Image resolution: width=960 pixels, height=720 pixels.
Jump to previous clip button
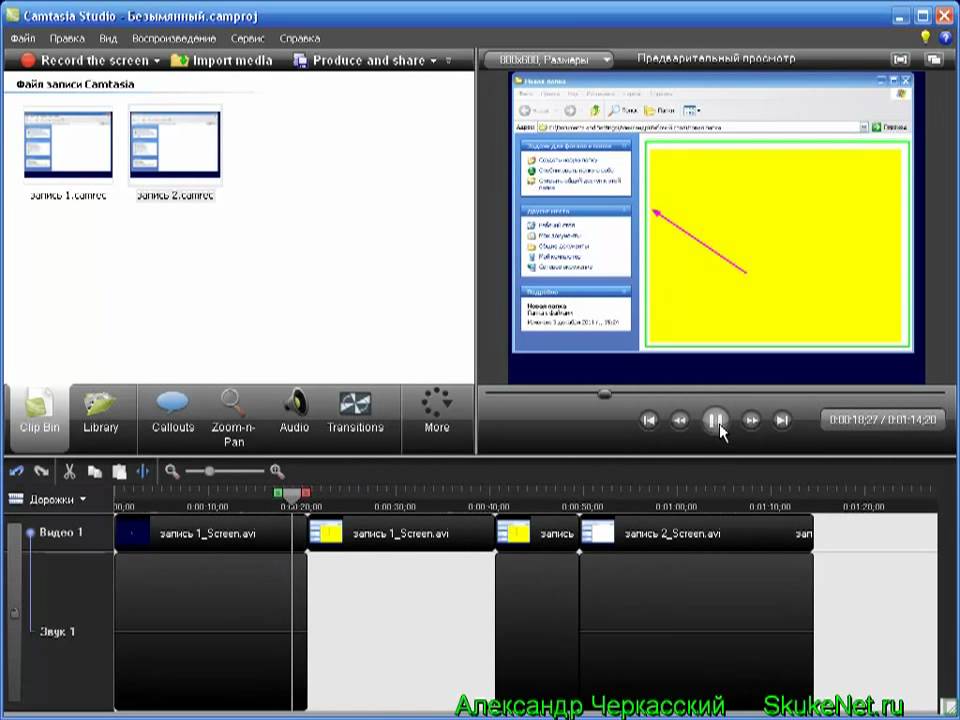(x=648, y=420)
